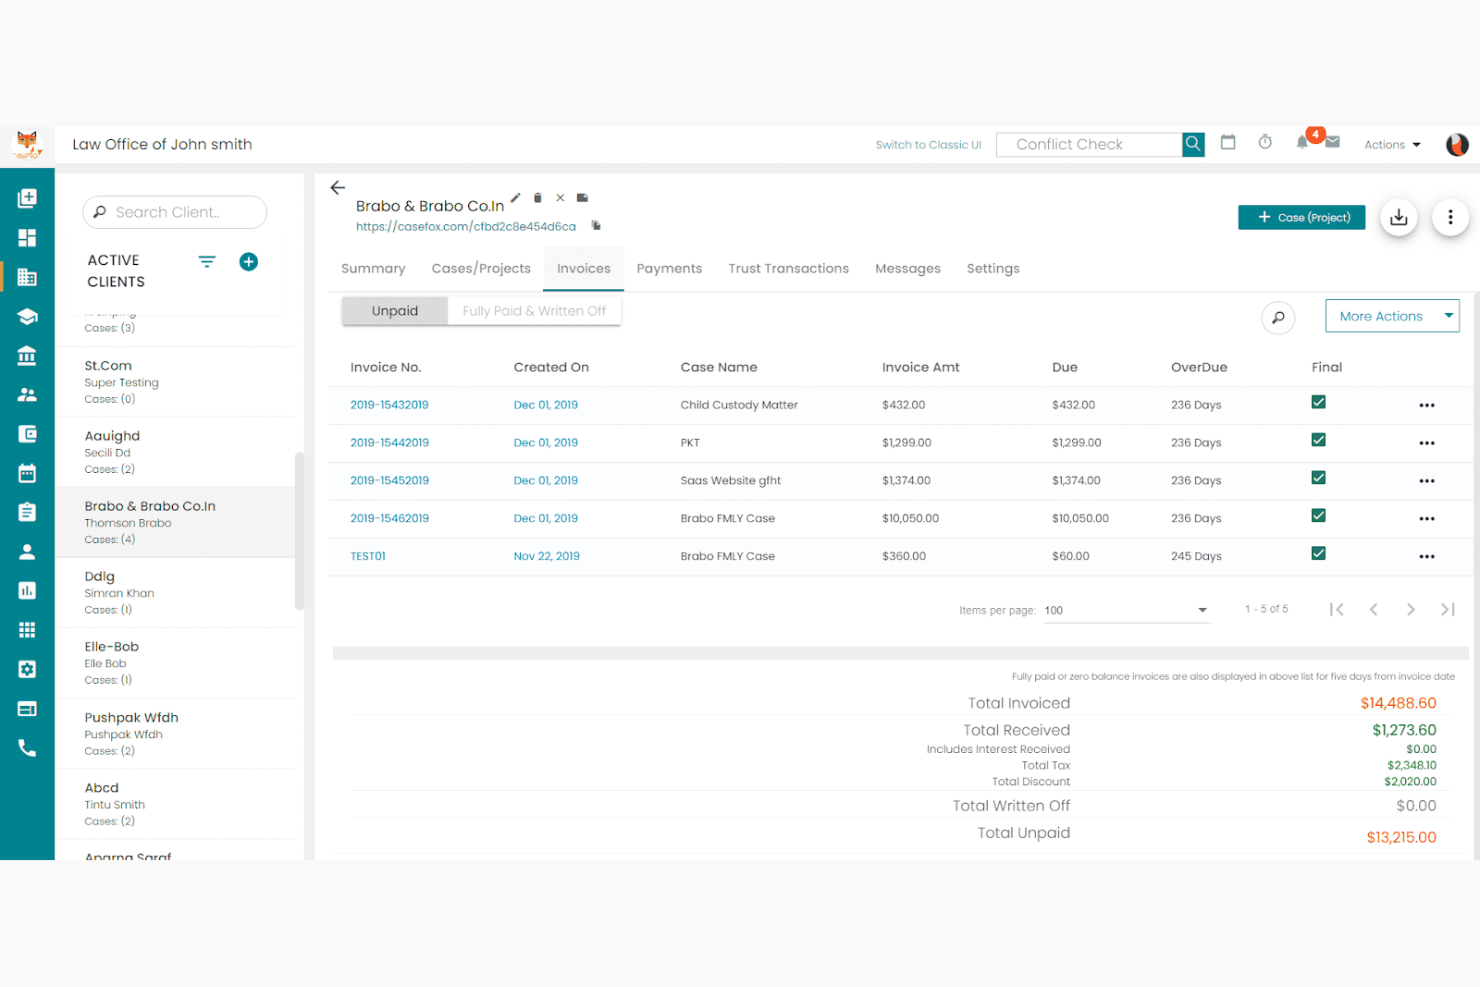1480x987 pixels.
Task: Open row options for invoice 2019-15452019
Action: pos(1427,481)
